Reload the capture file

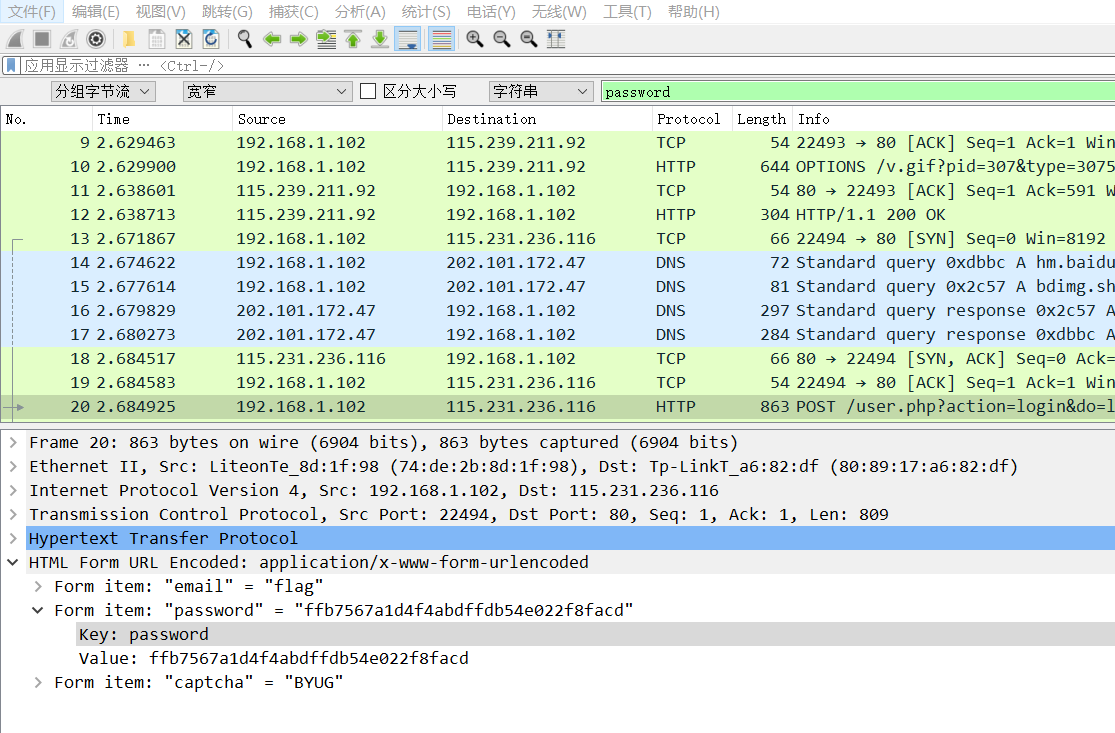[x=210, y=38]
